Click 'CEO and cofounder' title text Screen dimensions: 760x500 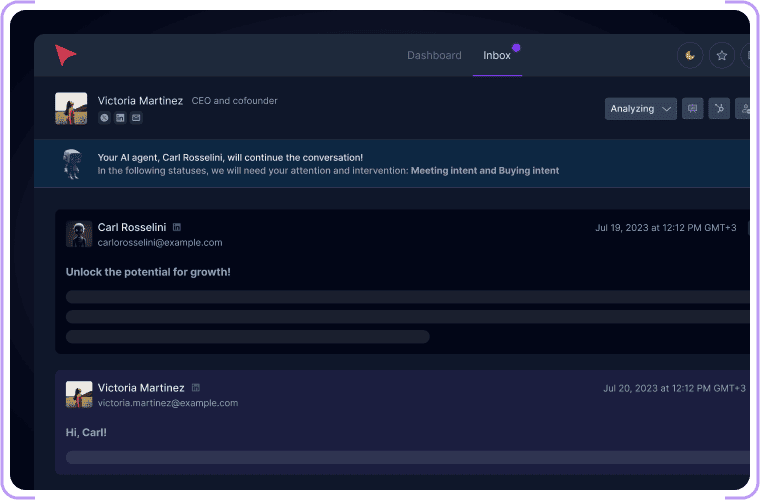[x=235, y=101]
